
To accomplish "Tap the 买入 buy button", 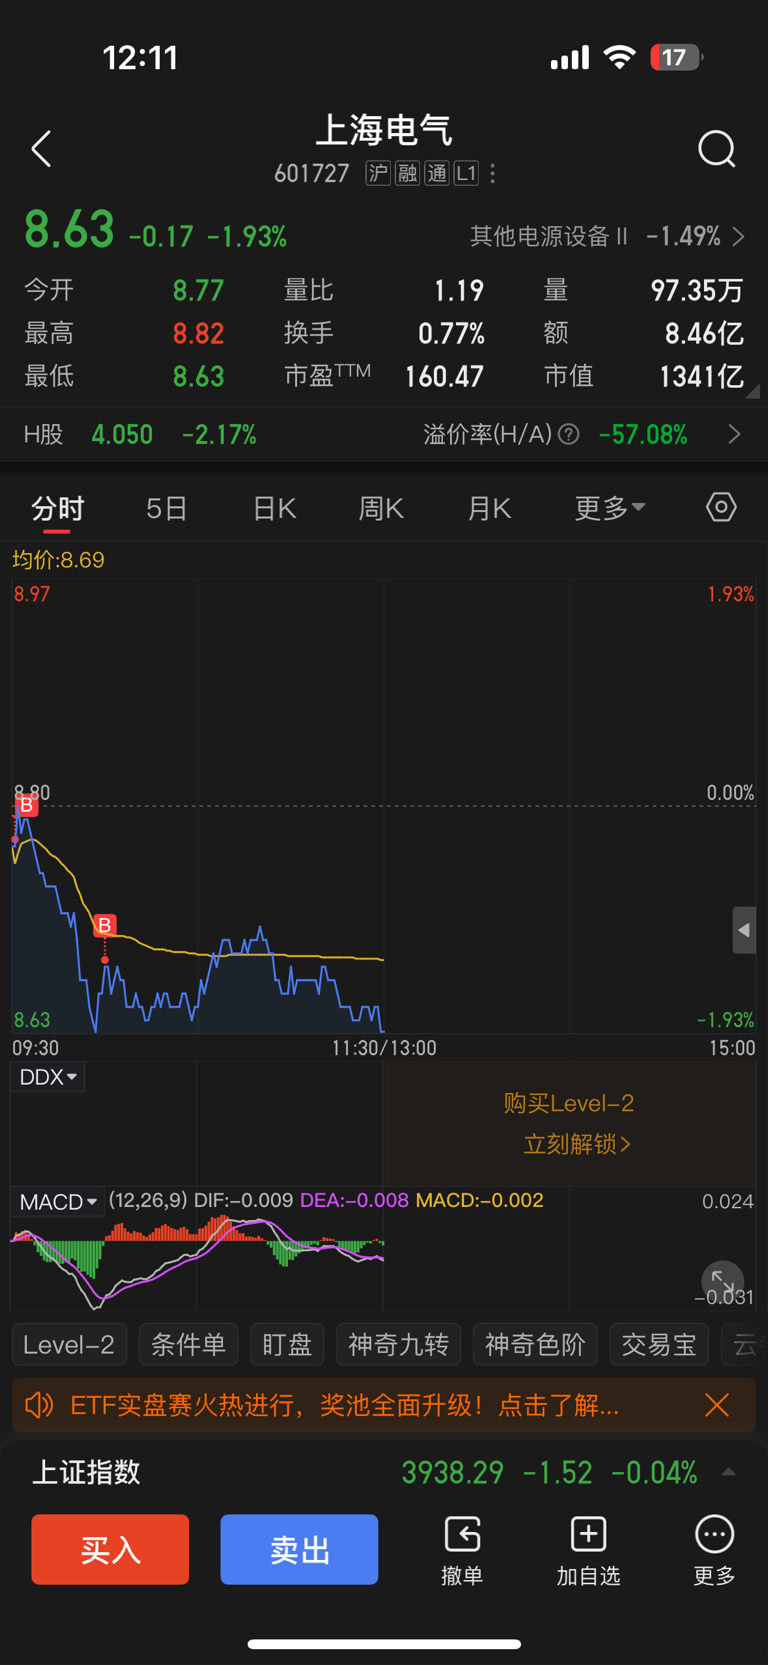I will tap(110, 1549).
